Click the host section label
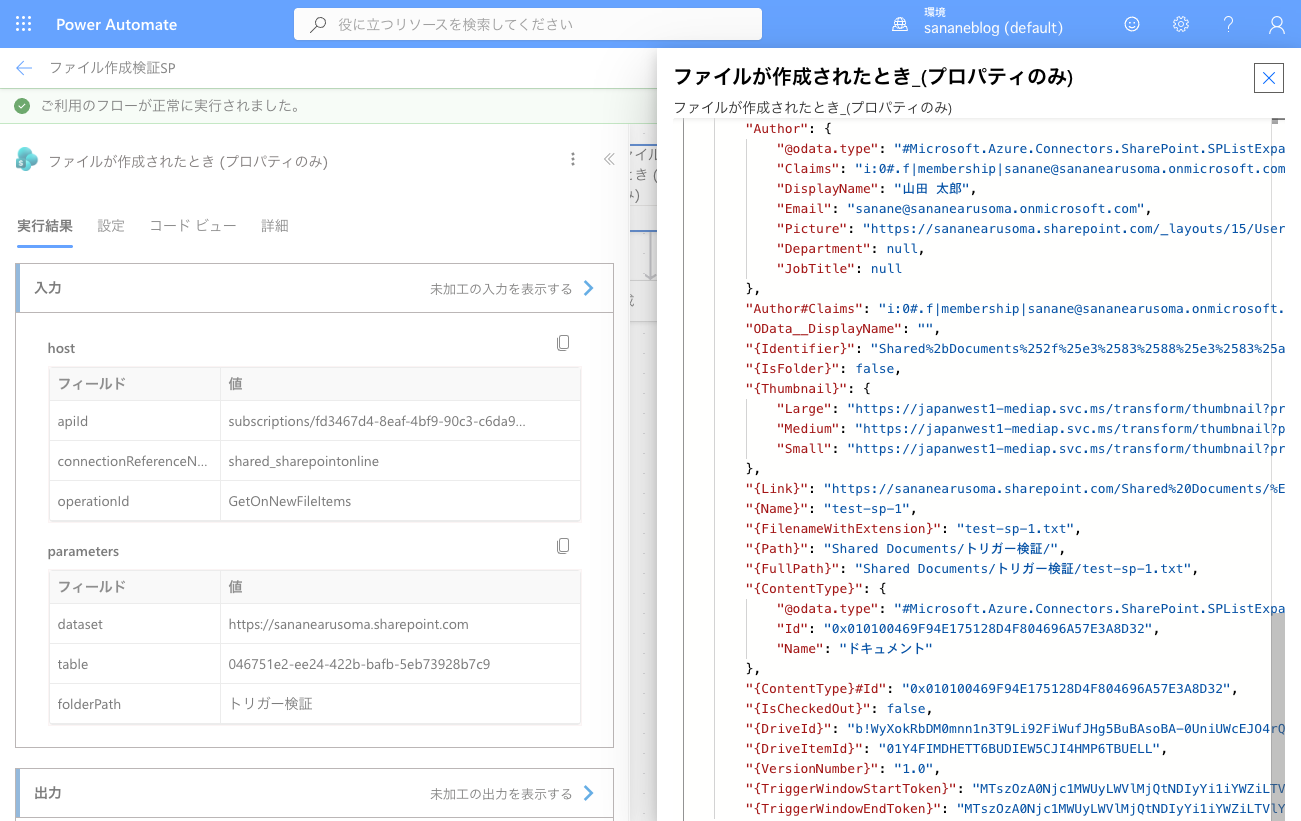The image size is (1301, 821). click(x=61, y=348)
